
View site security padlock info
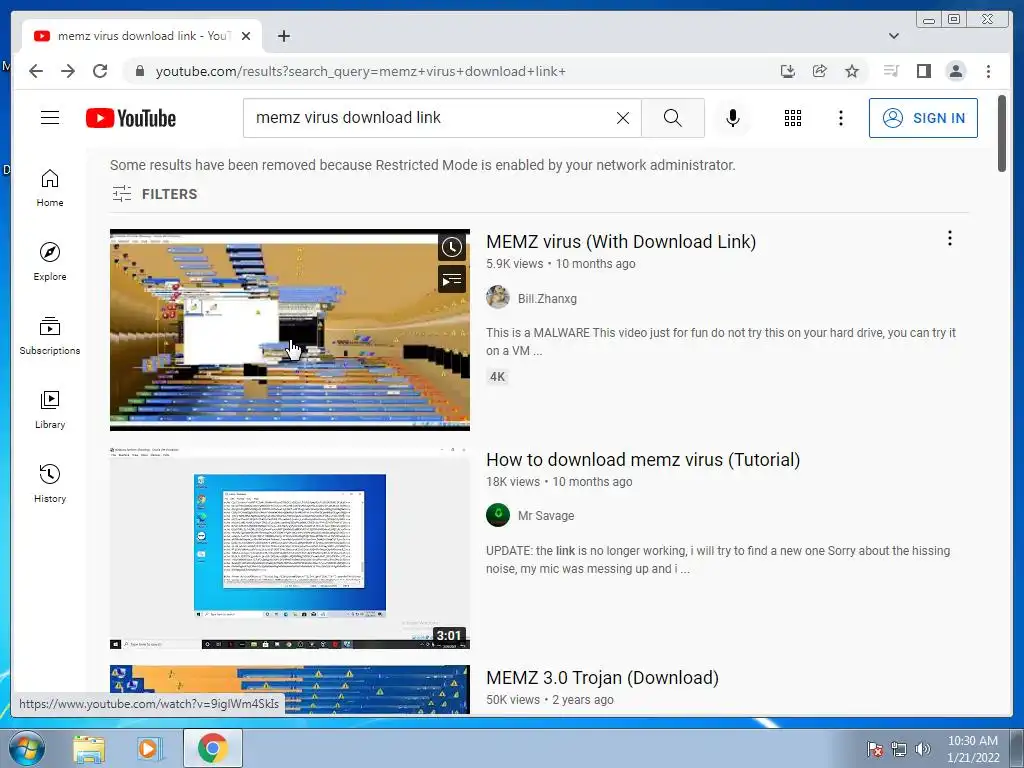point(139,71)
